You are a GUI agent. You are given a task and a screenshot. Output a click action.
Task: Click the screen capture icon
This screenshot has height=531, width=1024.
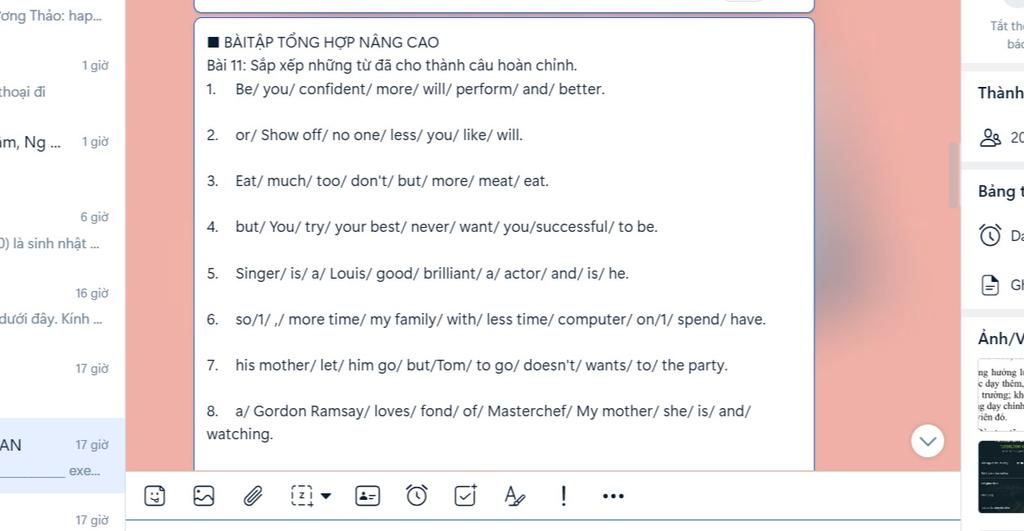point(302,496)
